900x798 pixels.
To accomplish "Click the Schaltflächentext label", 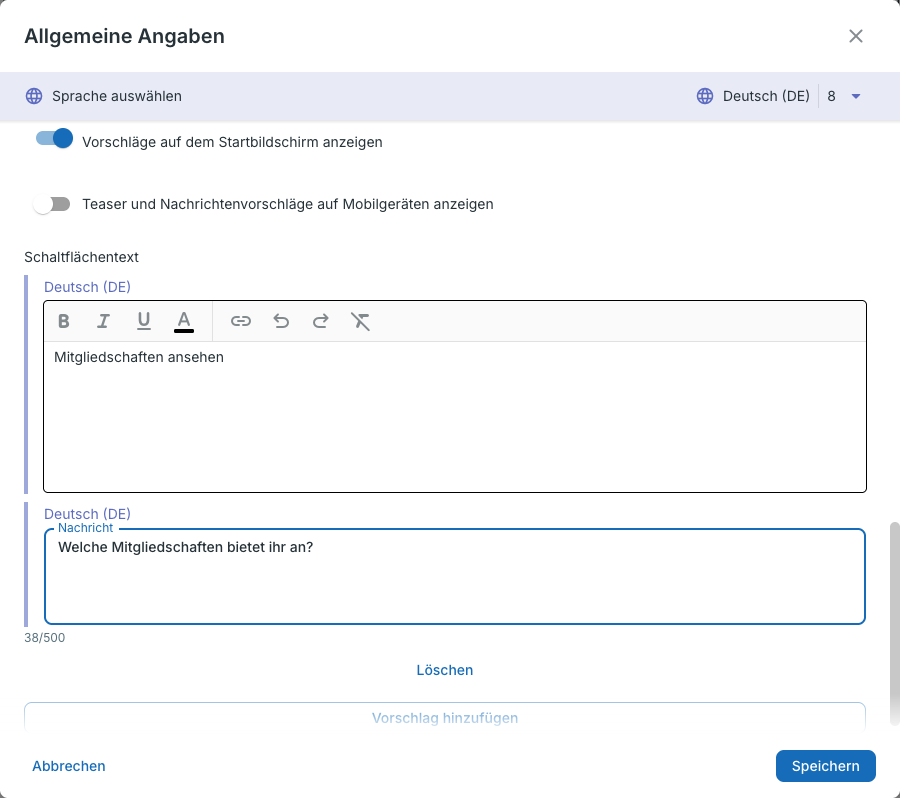I will pos(82,257).
